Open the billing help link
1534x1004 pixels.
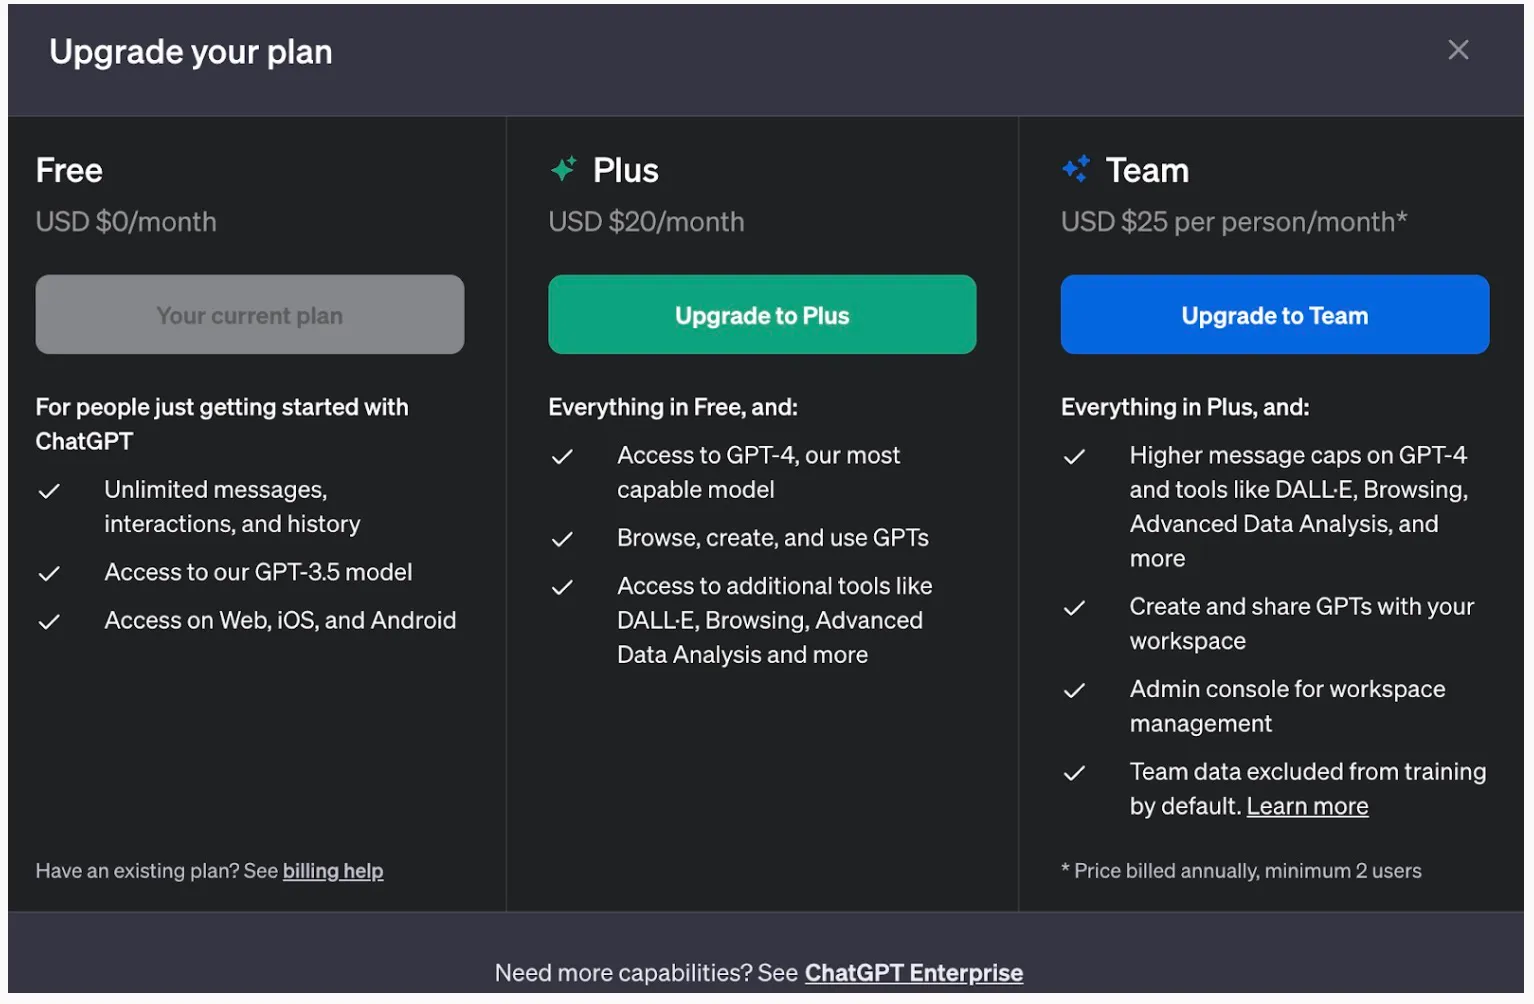click(333, 871)
